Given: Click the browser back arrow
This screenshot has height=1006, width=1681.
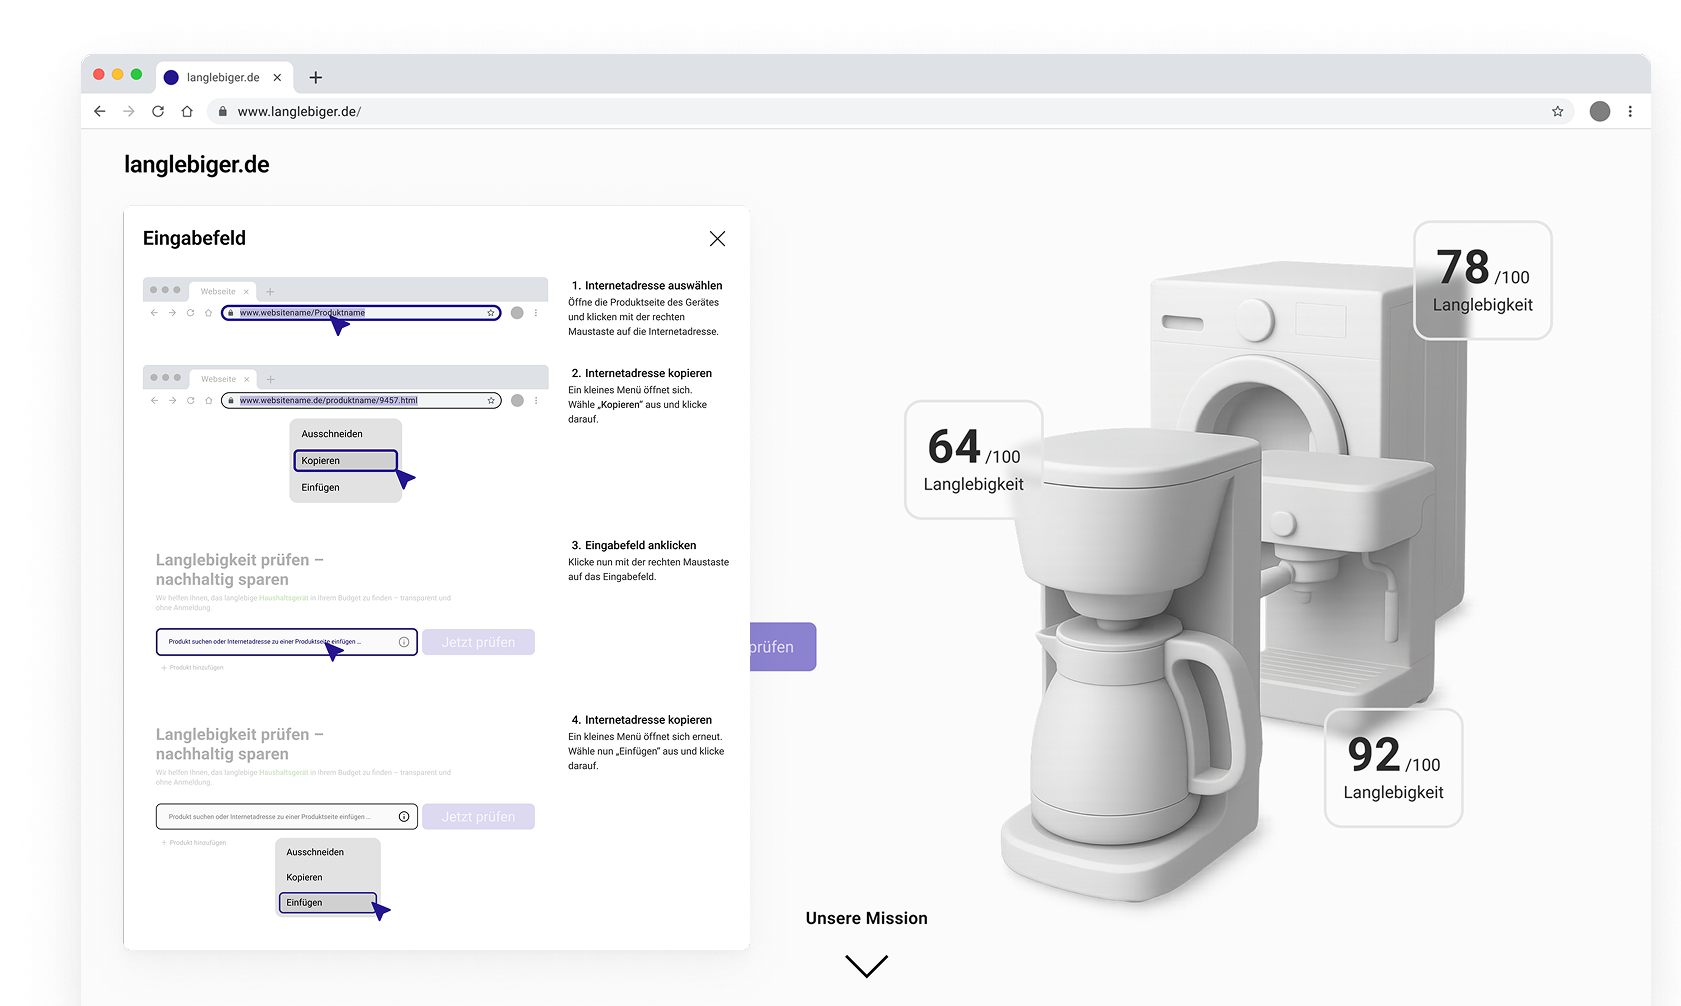Looking at the screenshot, I should click(99, 112).
